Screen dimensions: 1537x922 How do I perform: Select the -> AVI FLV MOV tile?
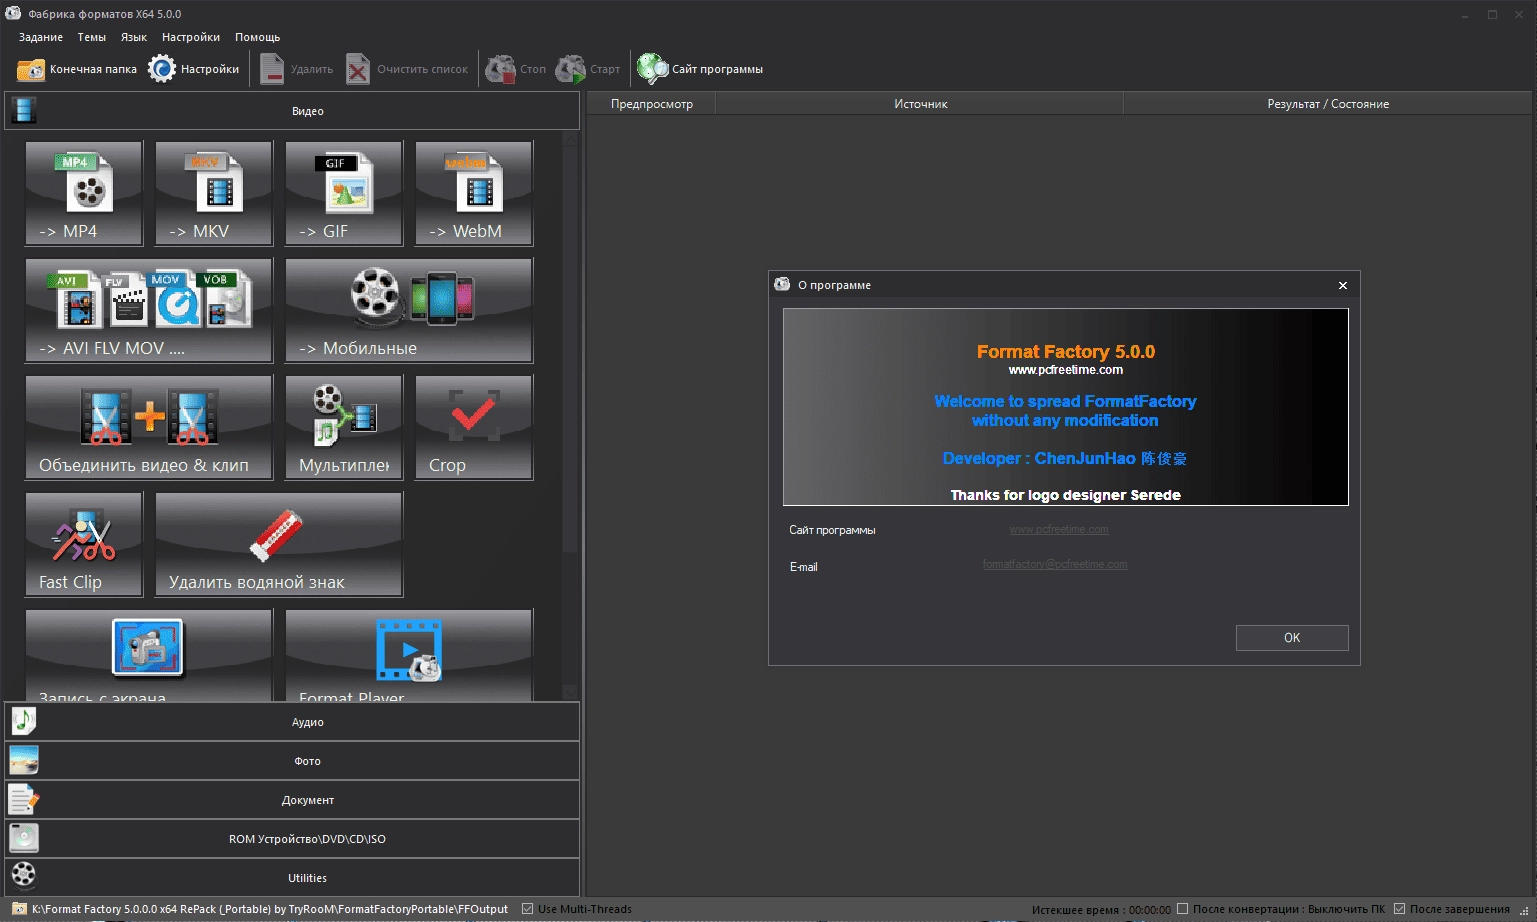(149, 310)
